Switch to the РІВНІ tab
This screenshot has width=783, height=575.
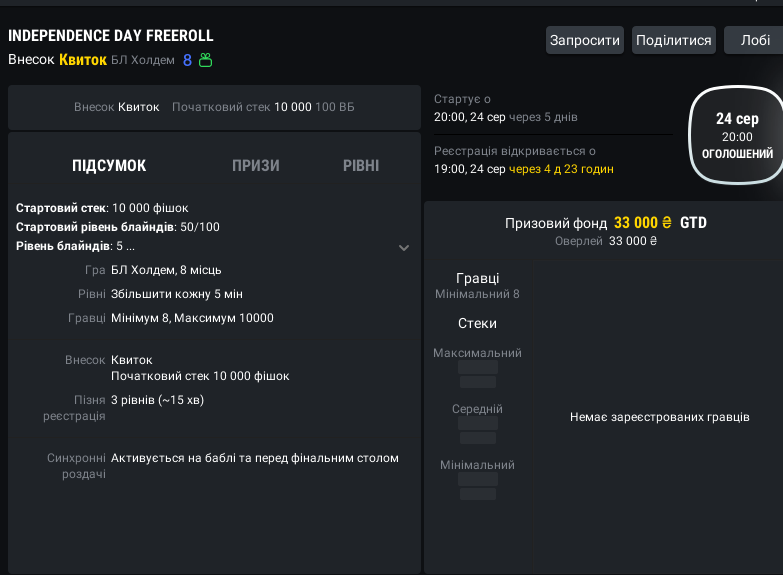pyautogui.click(x=361, y=165)
